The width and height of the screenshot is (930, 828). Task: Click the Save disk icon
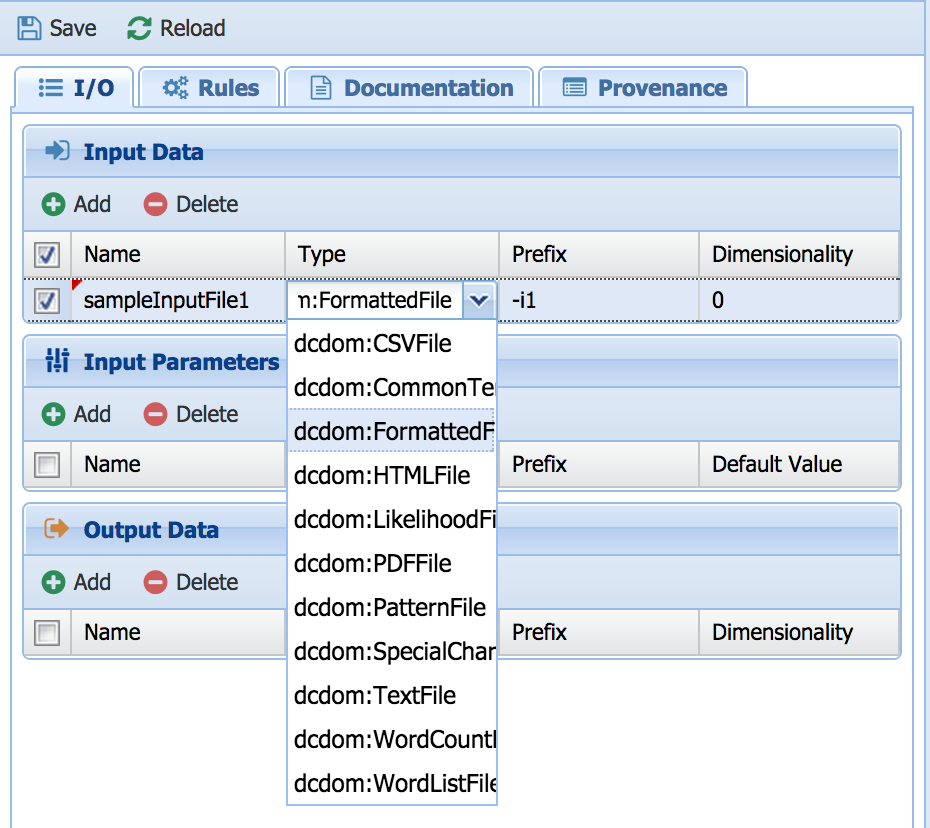click(30, 28)
